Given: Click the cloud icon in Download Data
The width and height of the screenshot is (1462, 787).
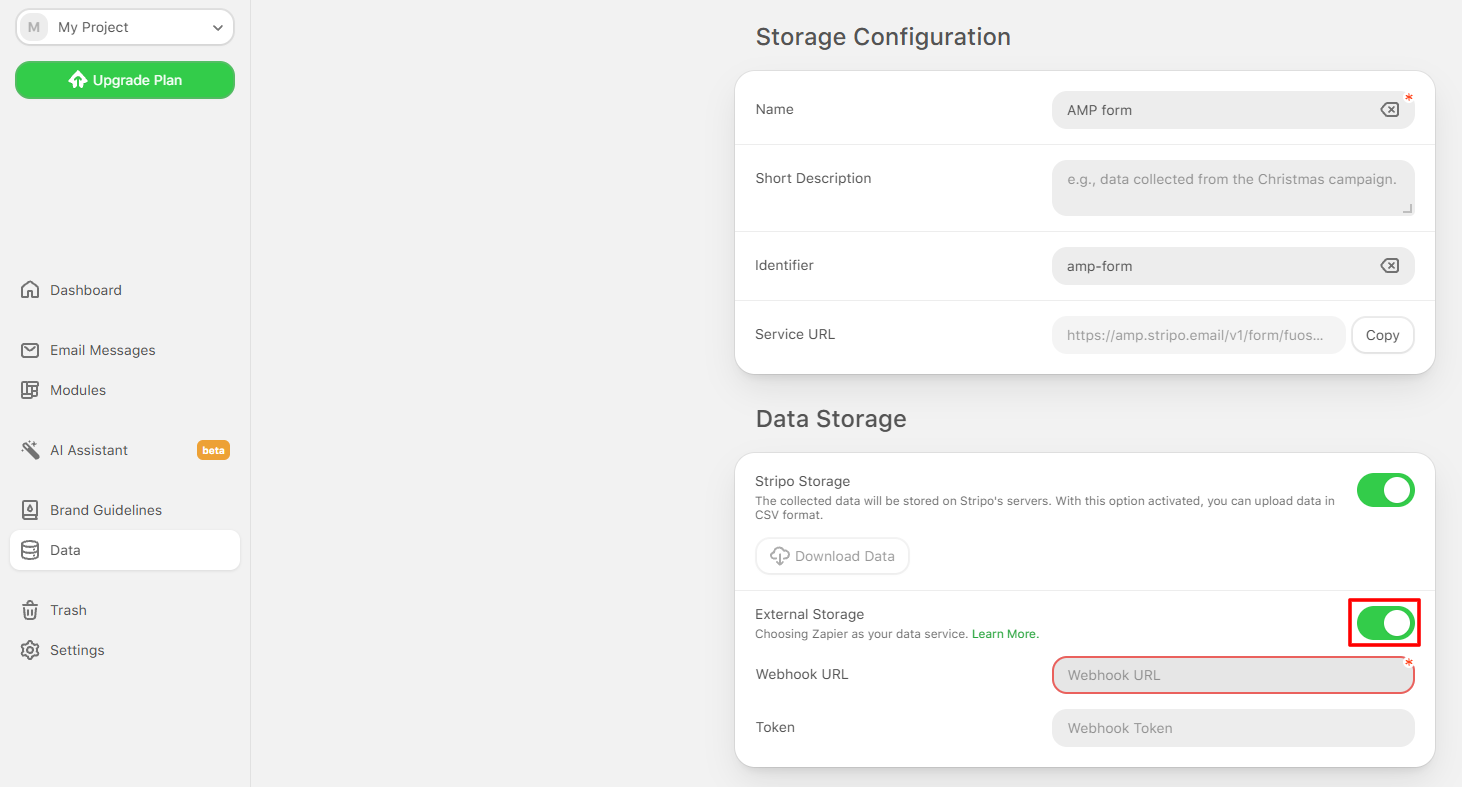Looking at the screenshot, I should coord(780,556).
